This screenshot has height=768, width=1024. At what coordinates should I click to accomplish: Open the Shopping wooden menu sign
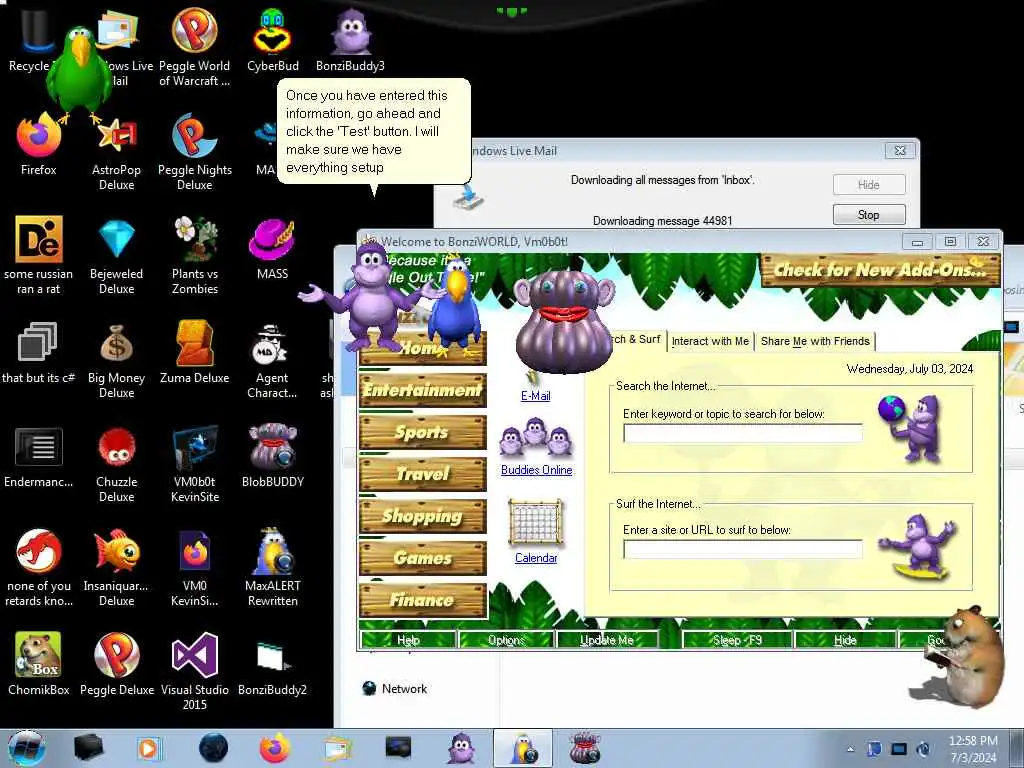423,516
